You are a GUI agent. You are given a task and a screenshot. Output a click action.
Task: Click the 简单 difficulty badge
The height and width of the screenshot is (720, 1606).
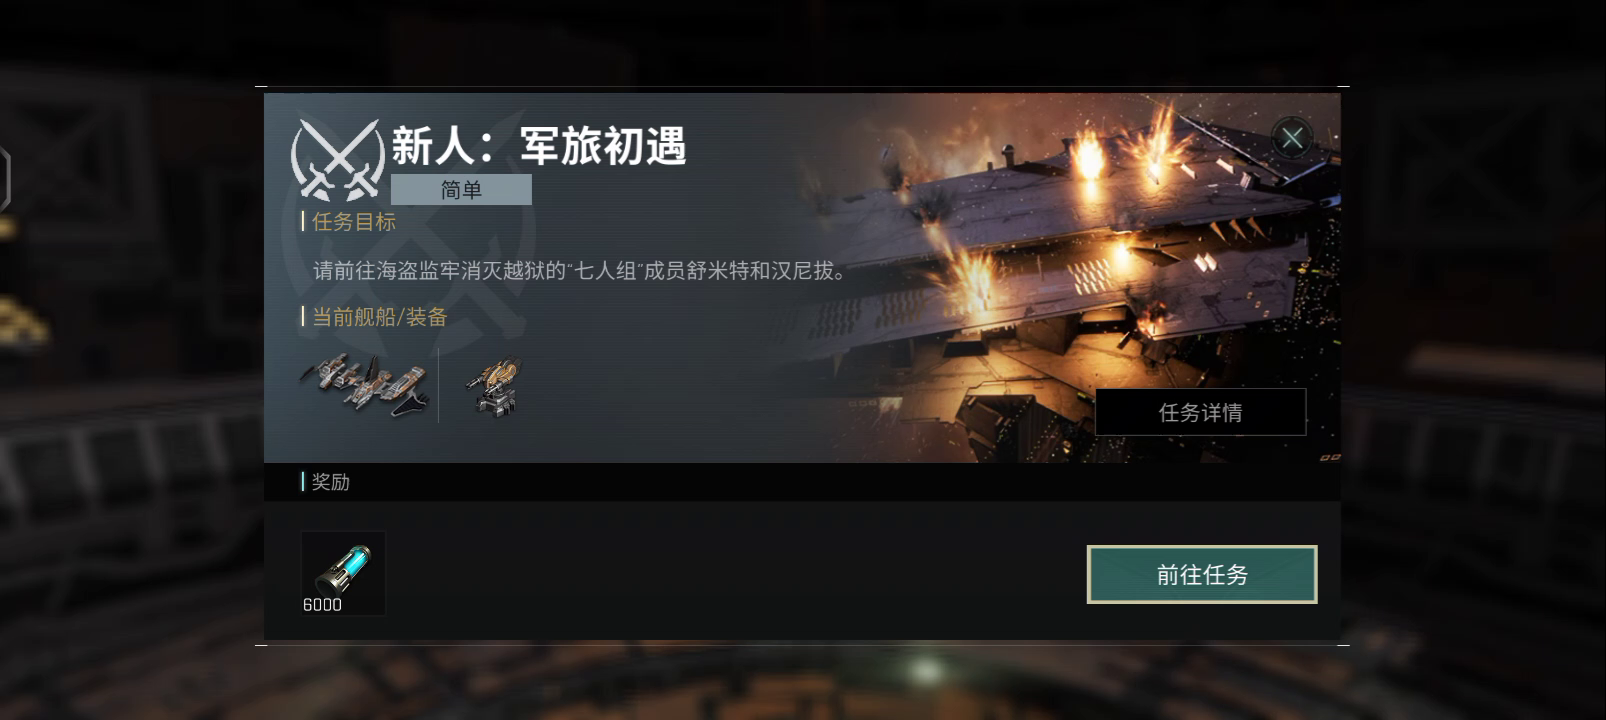click(461, 189)
